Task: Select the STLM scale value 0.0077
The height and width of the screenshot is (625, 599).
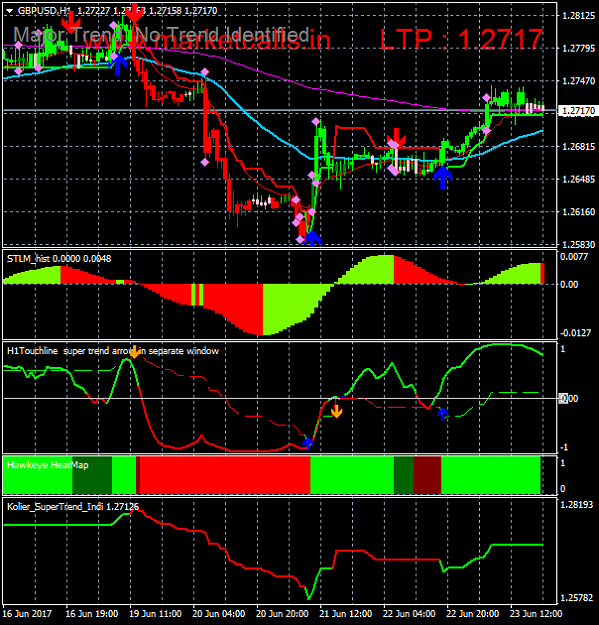Action: (x=574, y=257)
